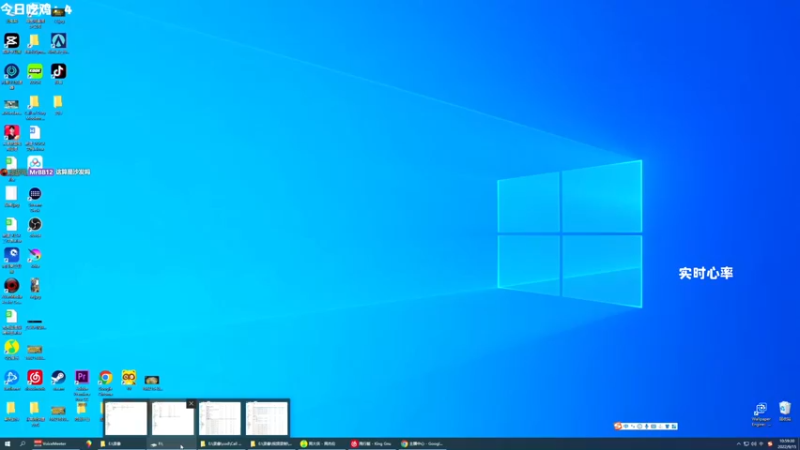The height and width of the screenshot is (450, 800).
Task: Open the blue arrow app left of NetEase Music
Action: [x=12, y=378]
